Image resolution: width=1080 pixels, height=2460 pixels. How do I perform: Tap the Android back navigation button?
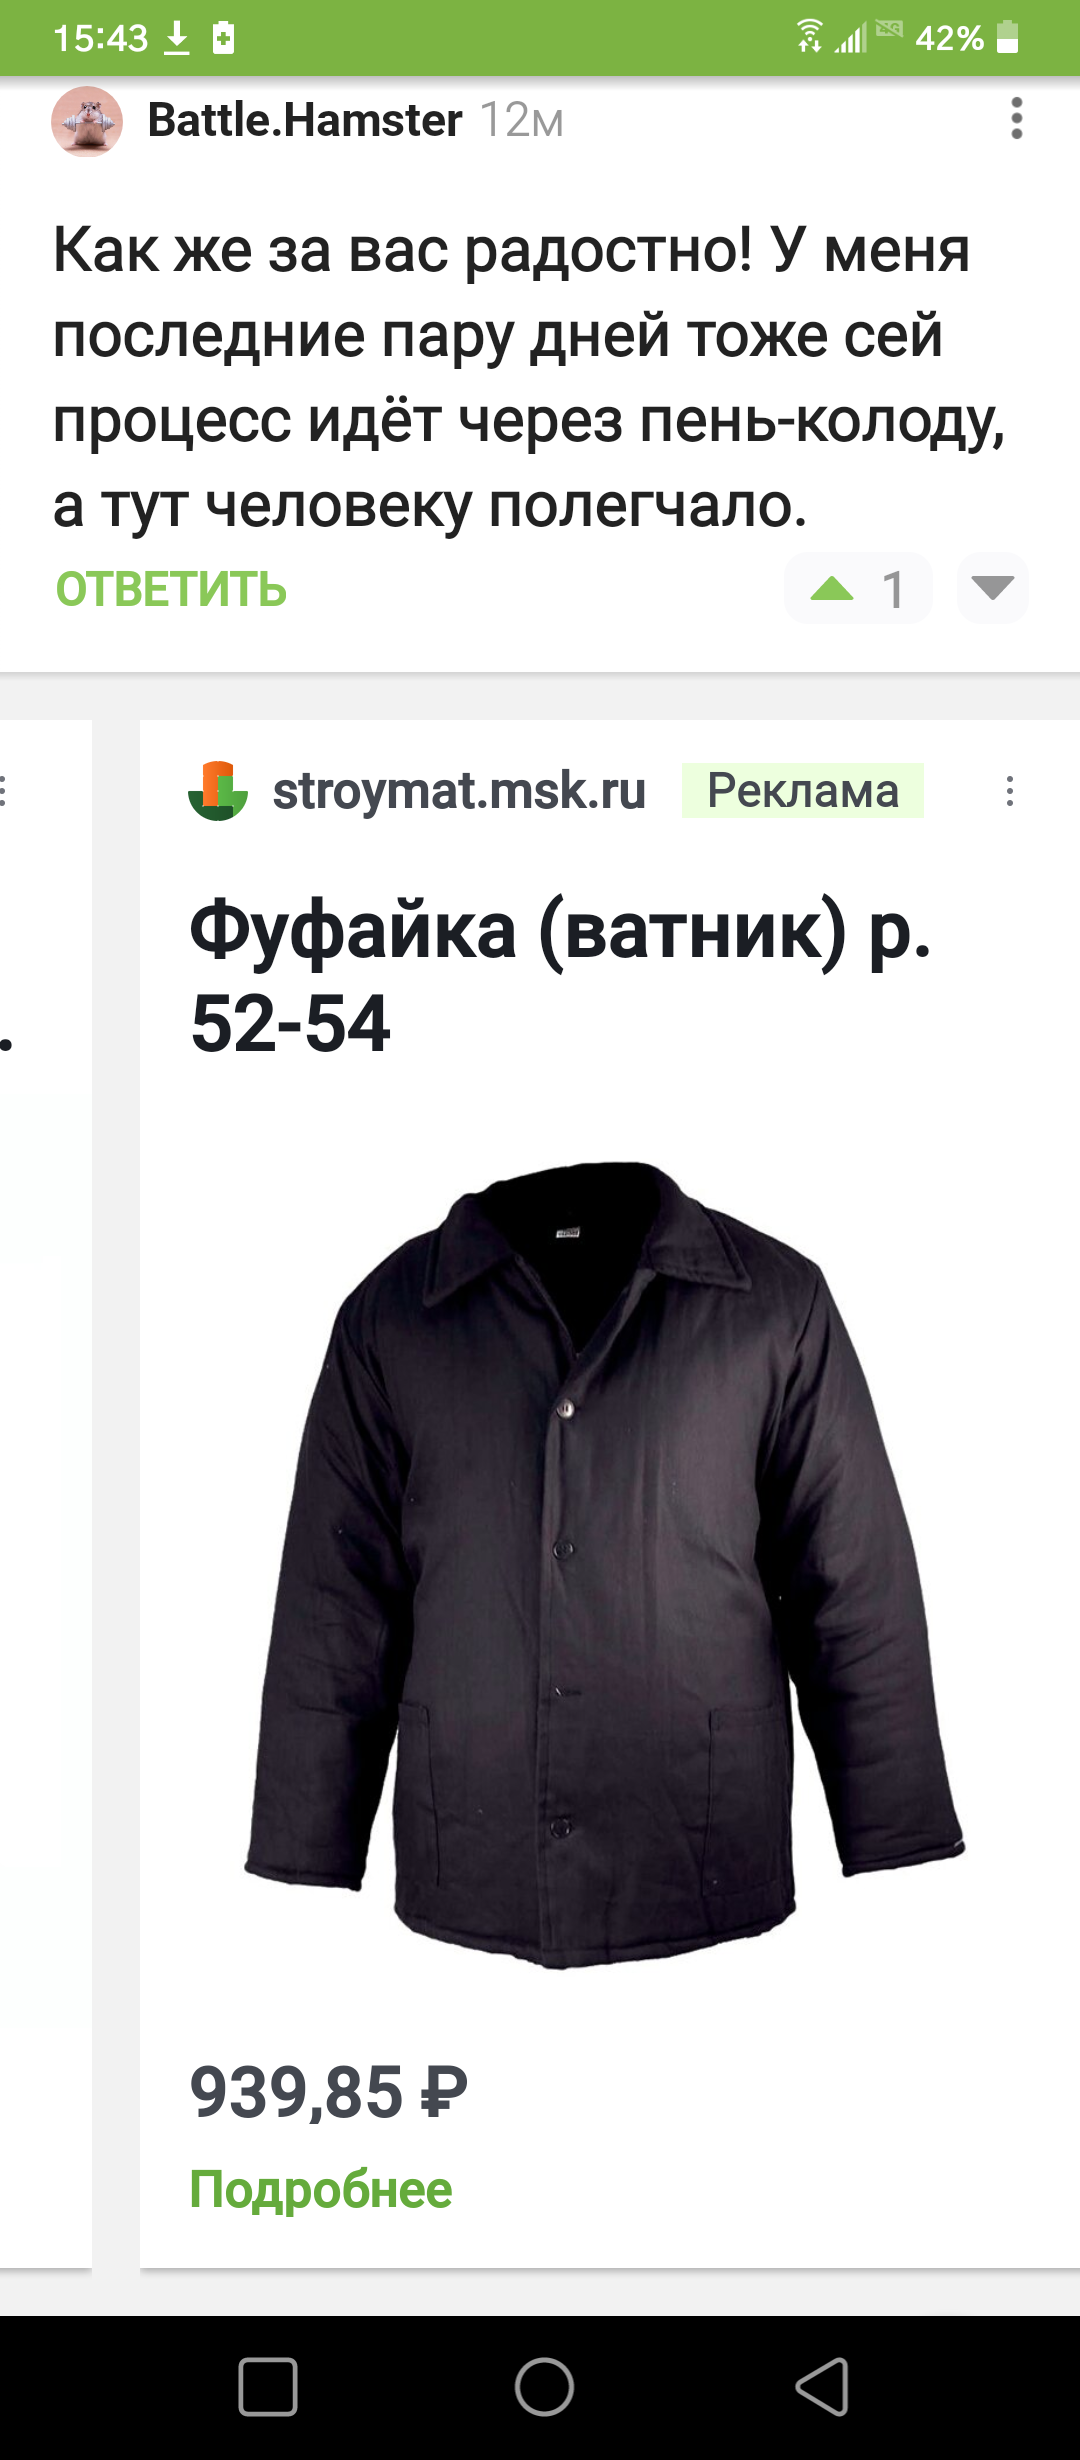[x=823, y=2387]
